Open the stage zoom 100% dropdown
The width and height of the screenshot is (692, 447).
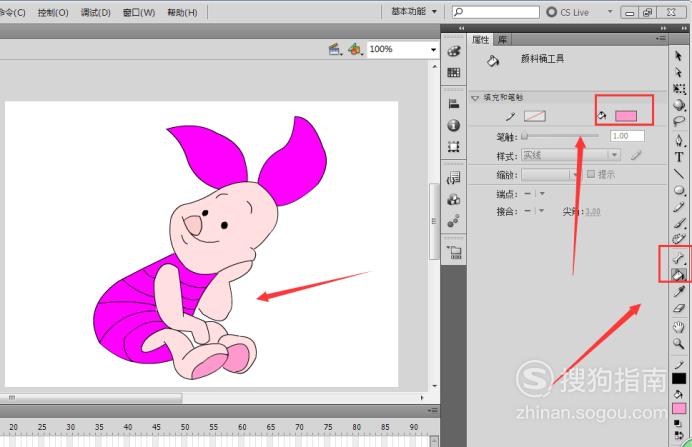[x=433, y=50]
